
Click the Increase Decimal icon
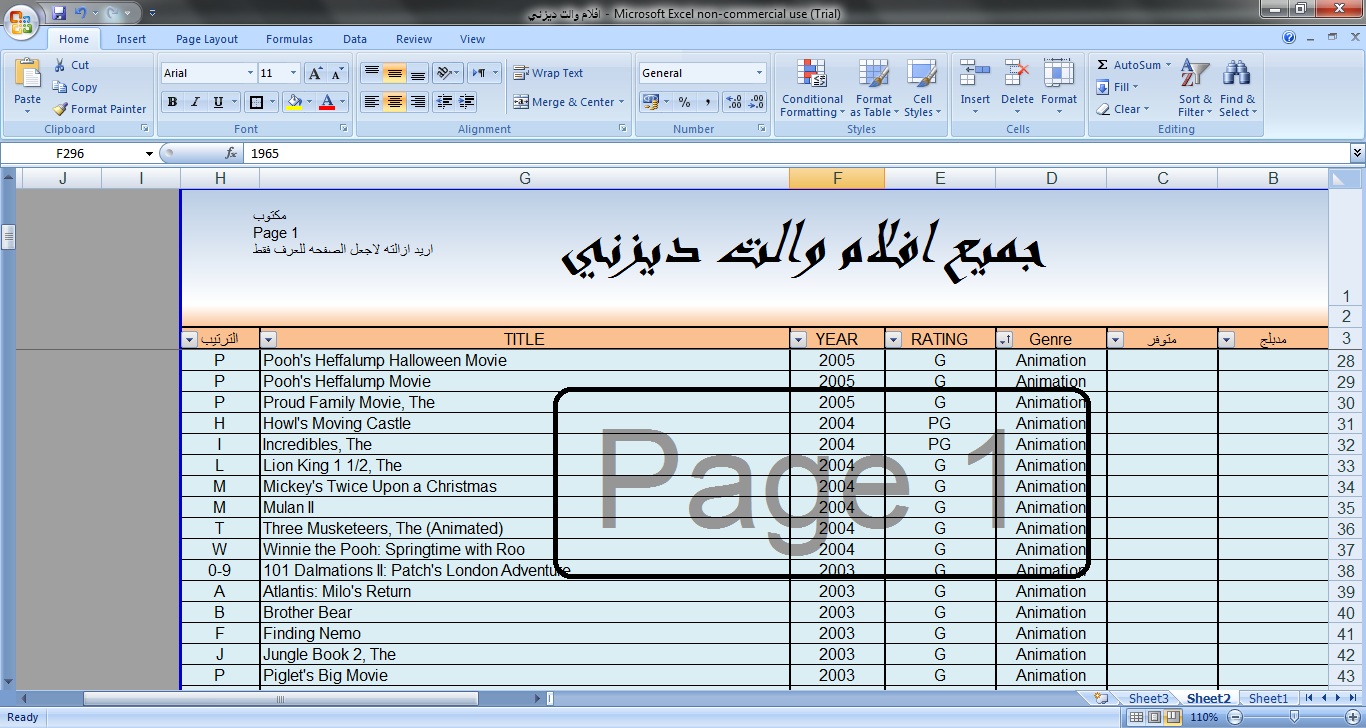coord(733,102)
